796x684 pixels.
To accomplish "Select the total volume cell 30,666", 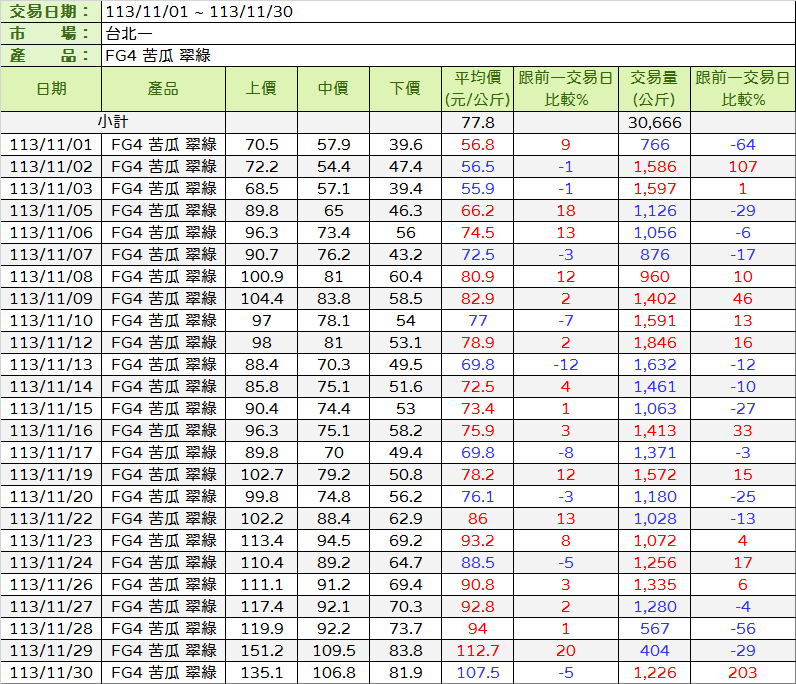I will click(x=653, y=122).
